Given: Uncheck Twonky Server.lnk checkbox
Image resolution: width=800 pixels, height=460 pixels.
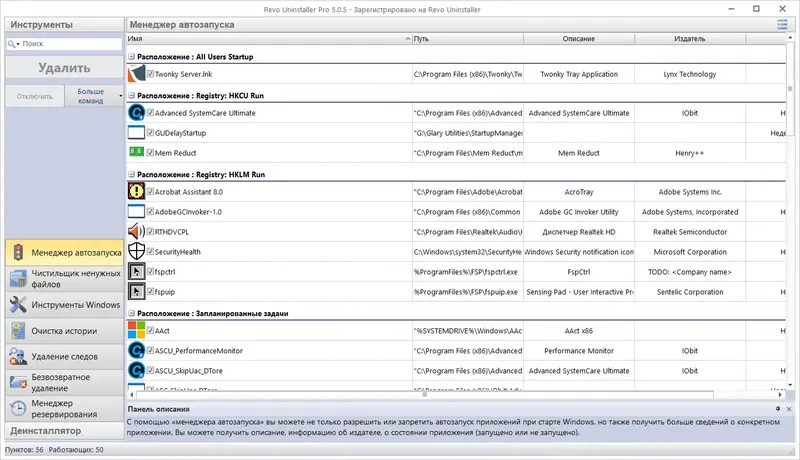Looking at the screenshot, I should click(x=150, y=73).
